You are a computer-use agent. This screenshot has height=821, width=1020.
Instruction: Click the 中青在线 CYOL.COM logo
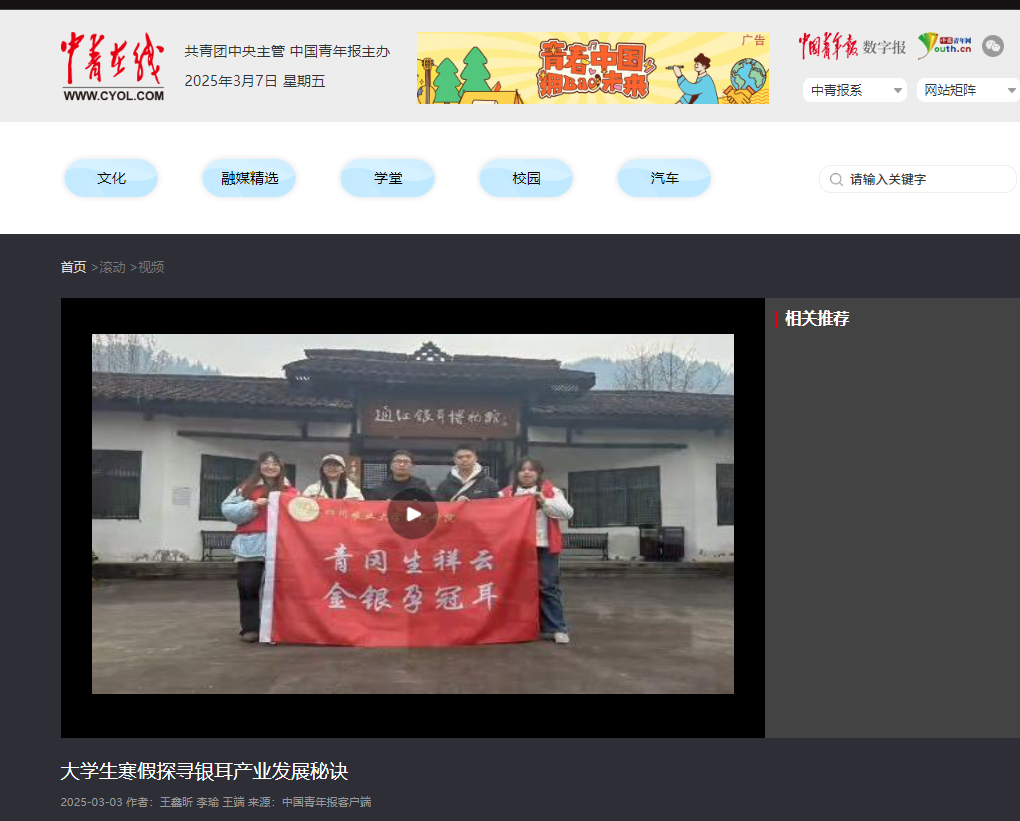tap(112, 67)
